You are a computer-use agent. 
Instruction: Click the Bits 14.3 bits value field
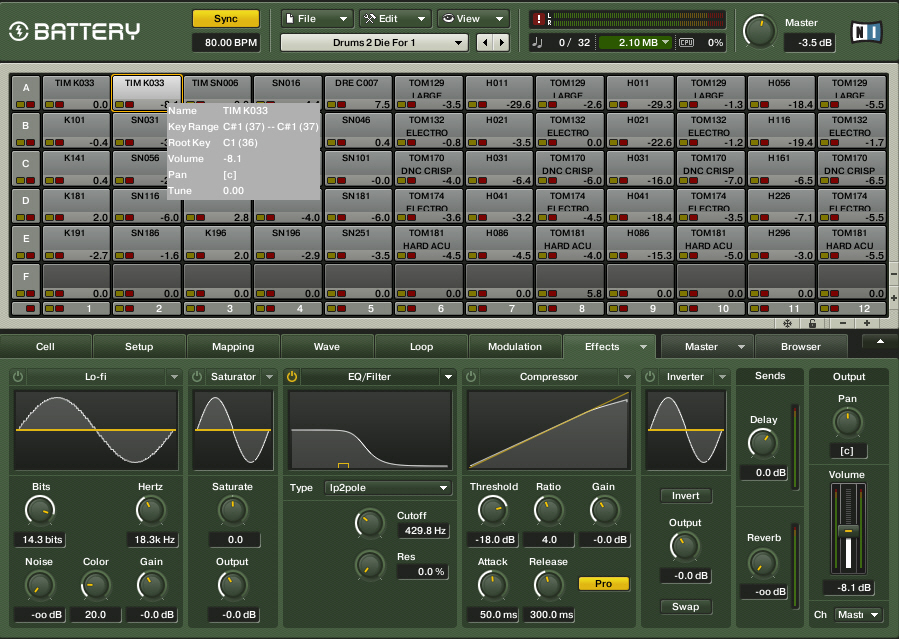[x=40, y=540]
